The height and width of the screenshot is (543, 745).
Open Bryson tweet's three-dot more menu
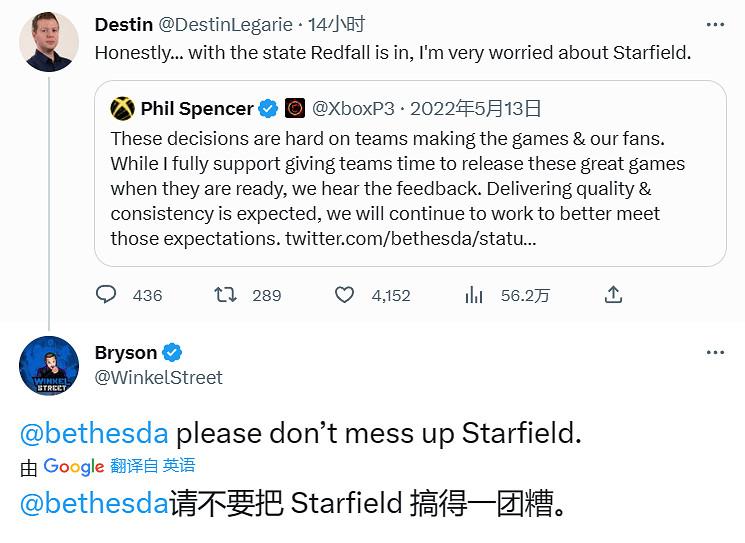[x=715, y=352]
